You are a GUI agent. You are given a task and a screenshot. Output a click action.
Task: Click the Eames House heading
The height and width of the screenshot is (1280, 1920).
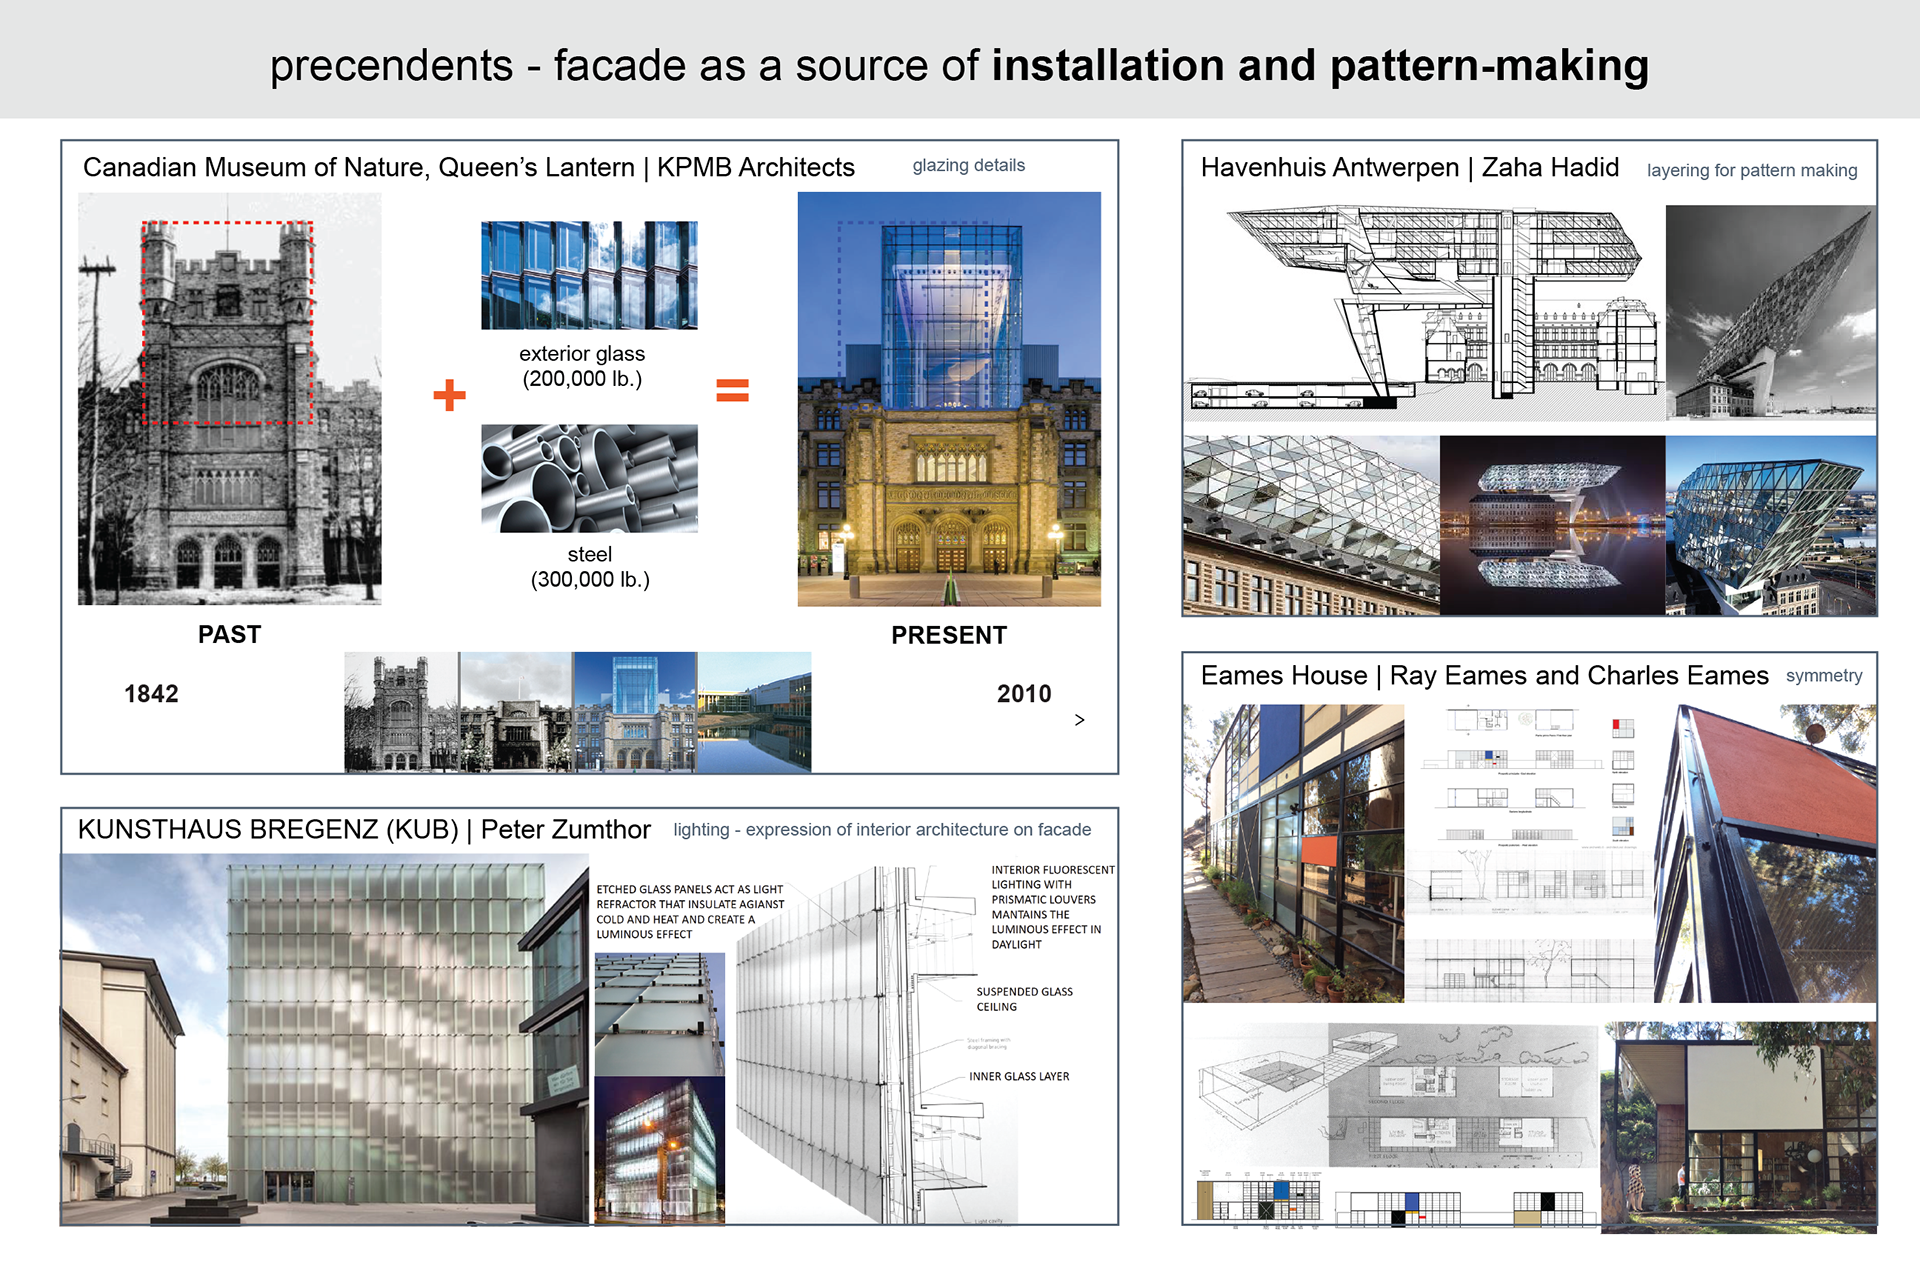point(1485,676)
